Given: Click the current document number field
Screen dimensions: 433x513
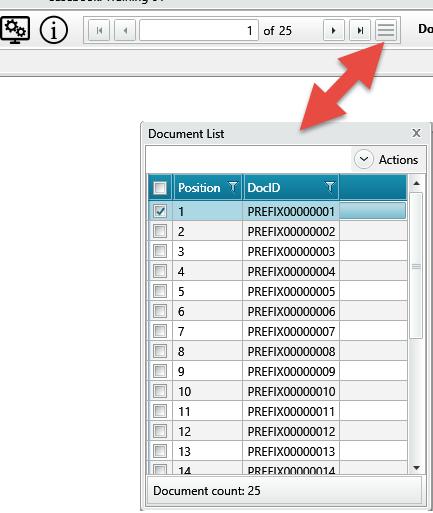Looking at the screenshot, I should coord(199,31).
